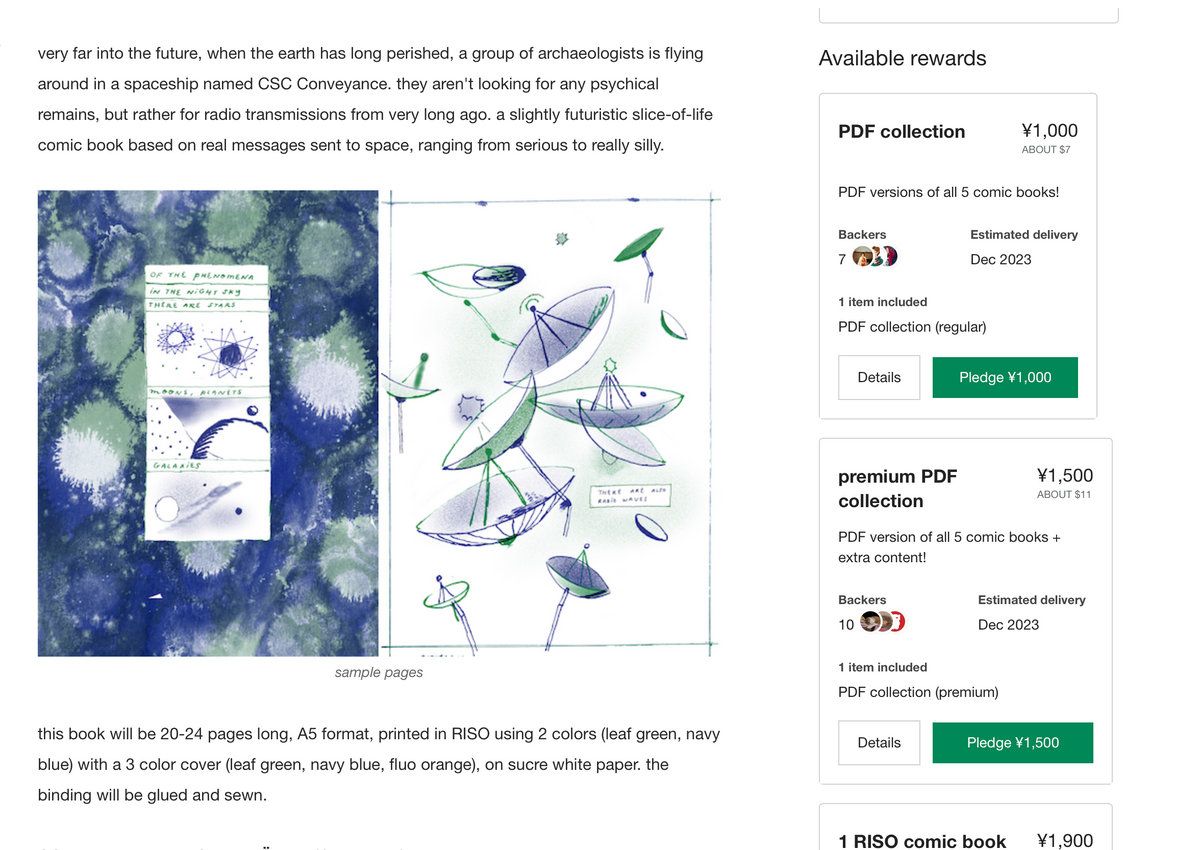Click the ¥1,500 price on premium PDF
Viewport: 1200px width, 850px height.
[x=1064, y=476]
